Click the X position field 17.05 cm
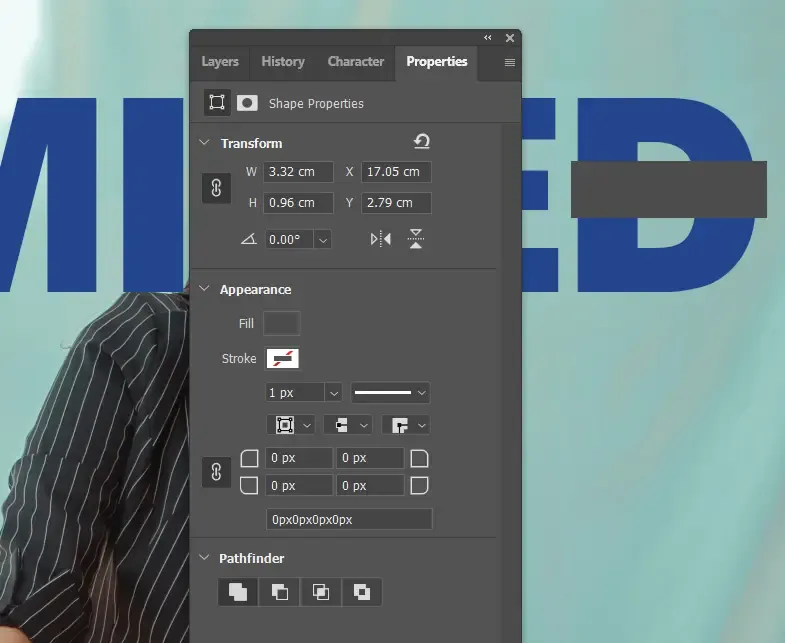The width and height of the screenshot is (785, 643). point(397,172)
